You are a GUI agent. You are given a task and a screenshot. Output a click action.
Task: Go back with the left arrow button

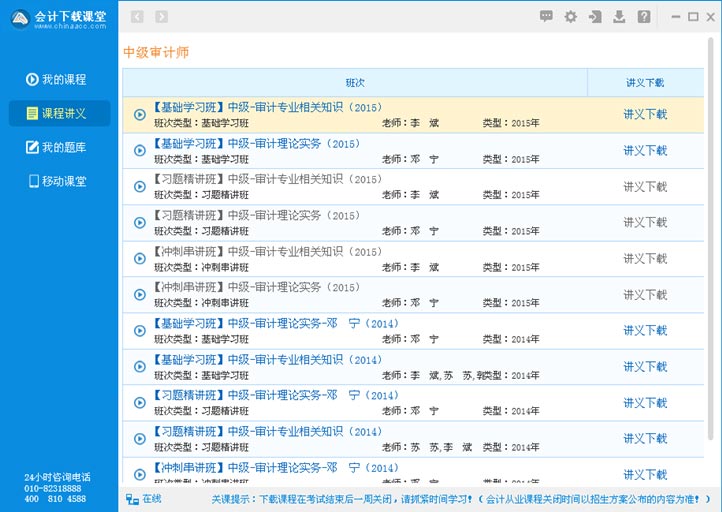coord(137,16)
